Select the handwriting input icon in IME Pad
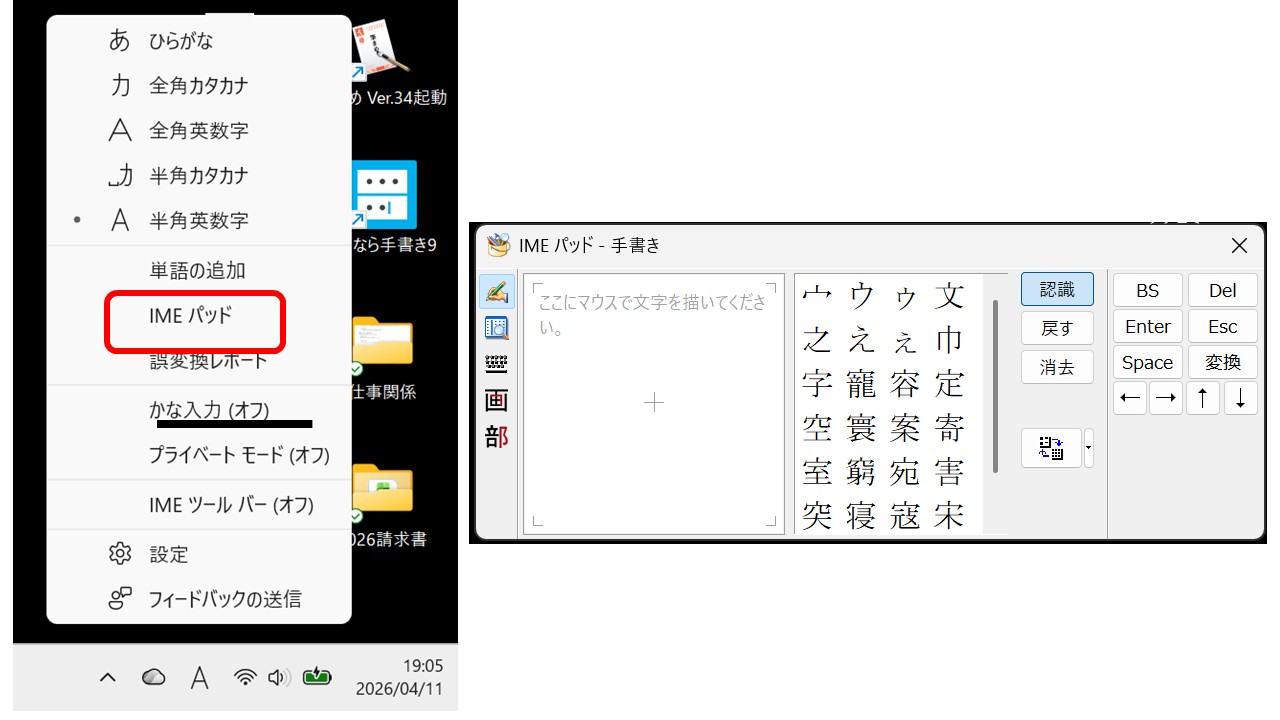The height and width of the screenshot is (720, 1280). (497, 292)
